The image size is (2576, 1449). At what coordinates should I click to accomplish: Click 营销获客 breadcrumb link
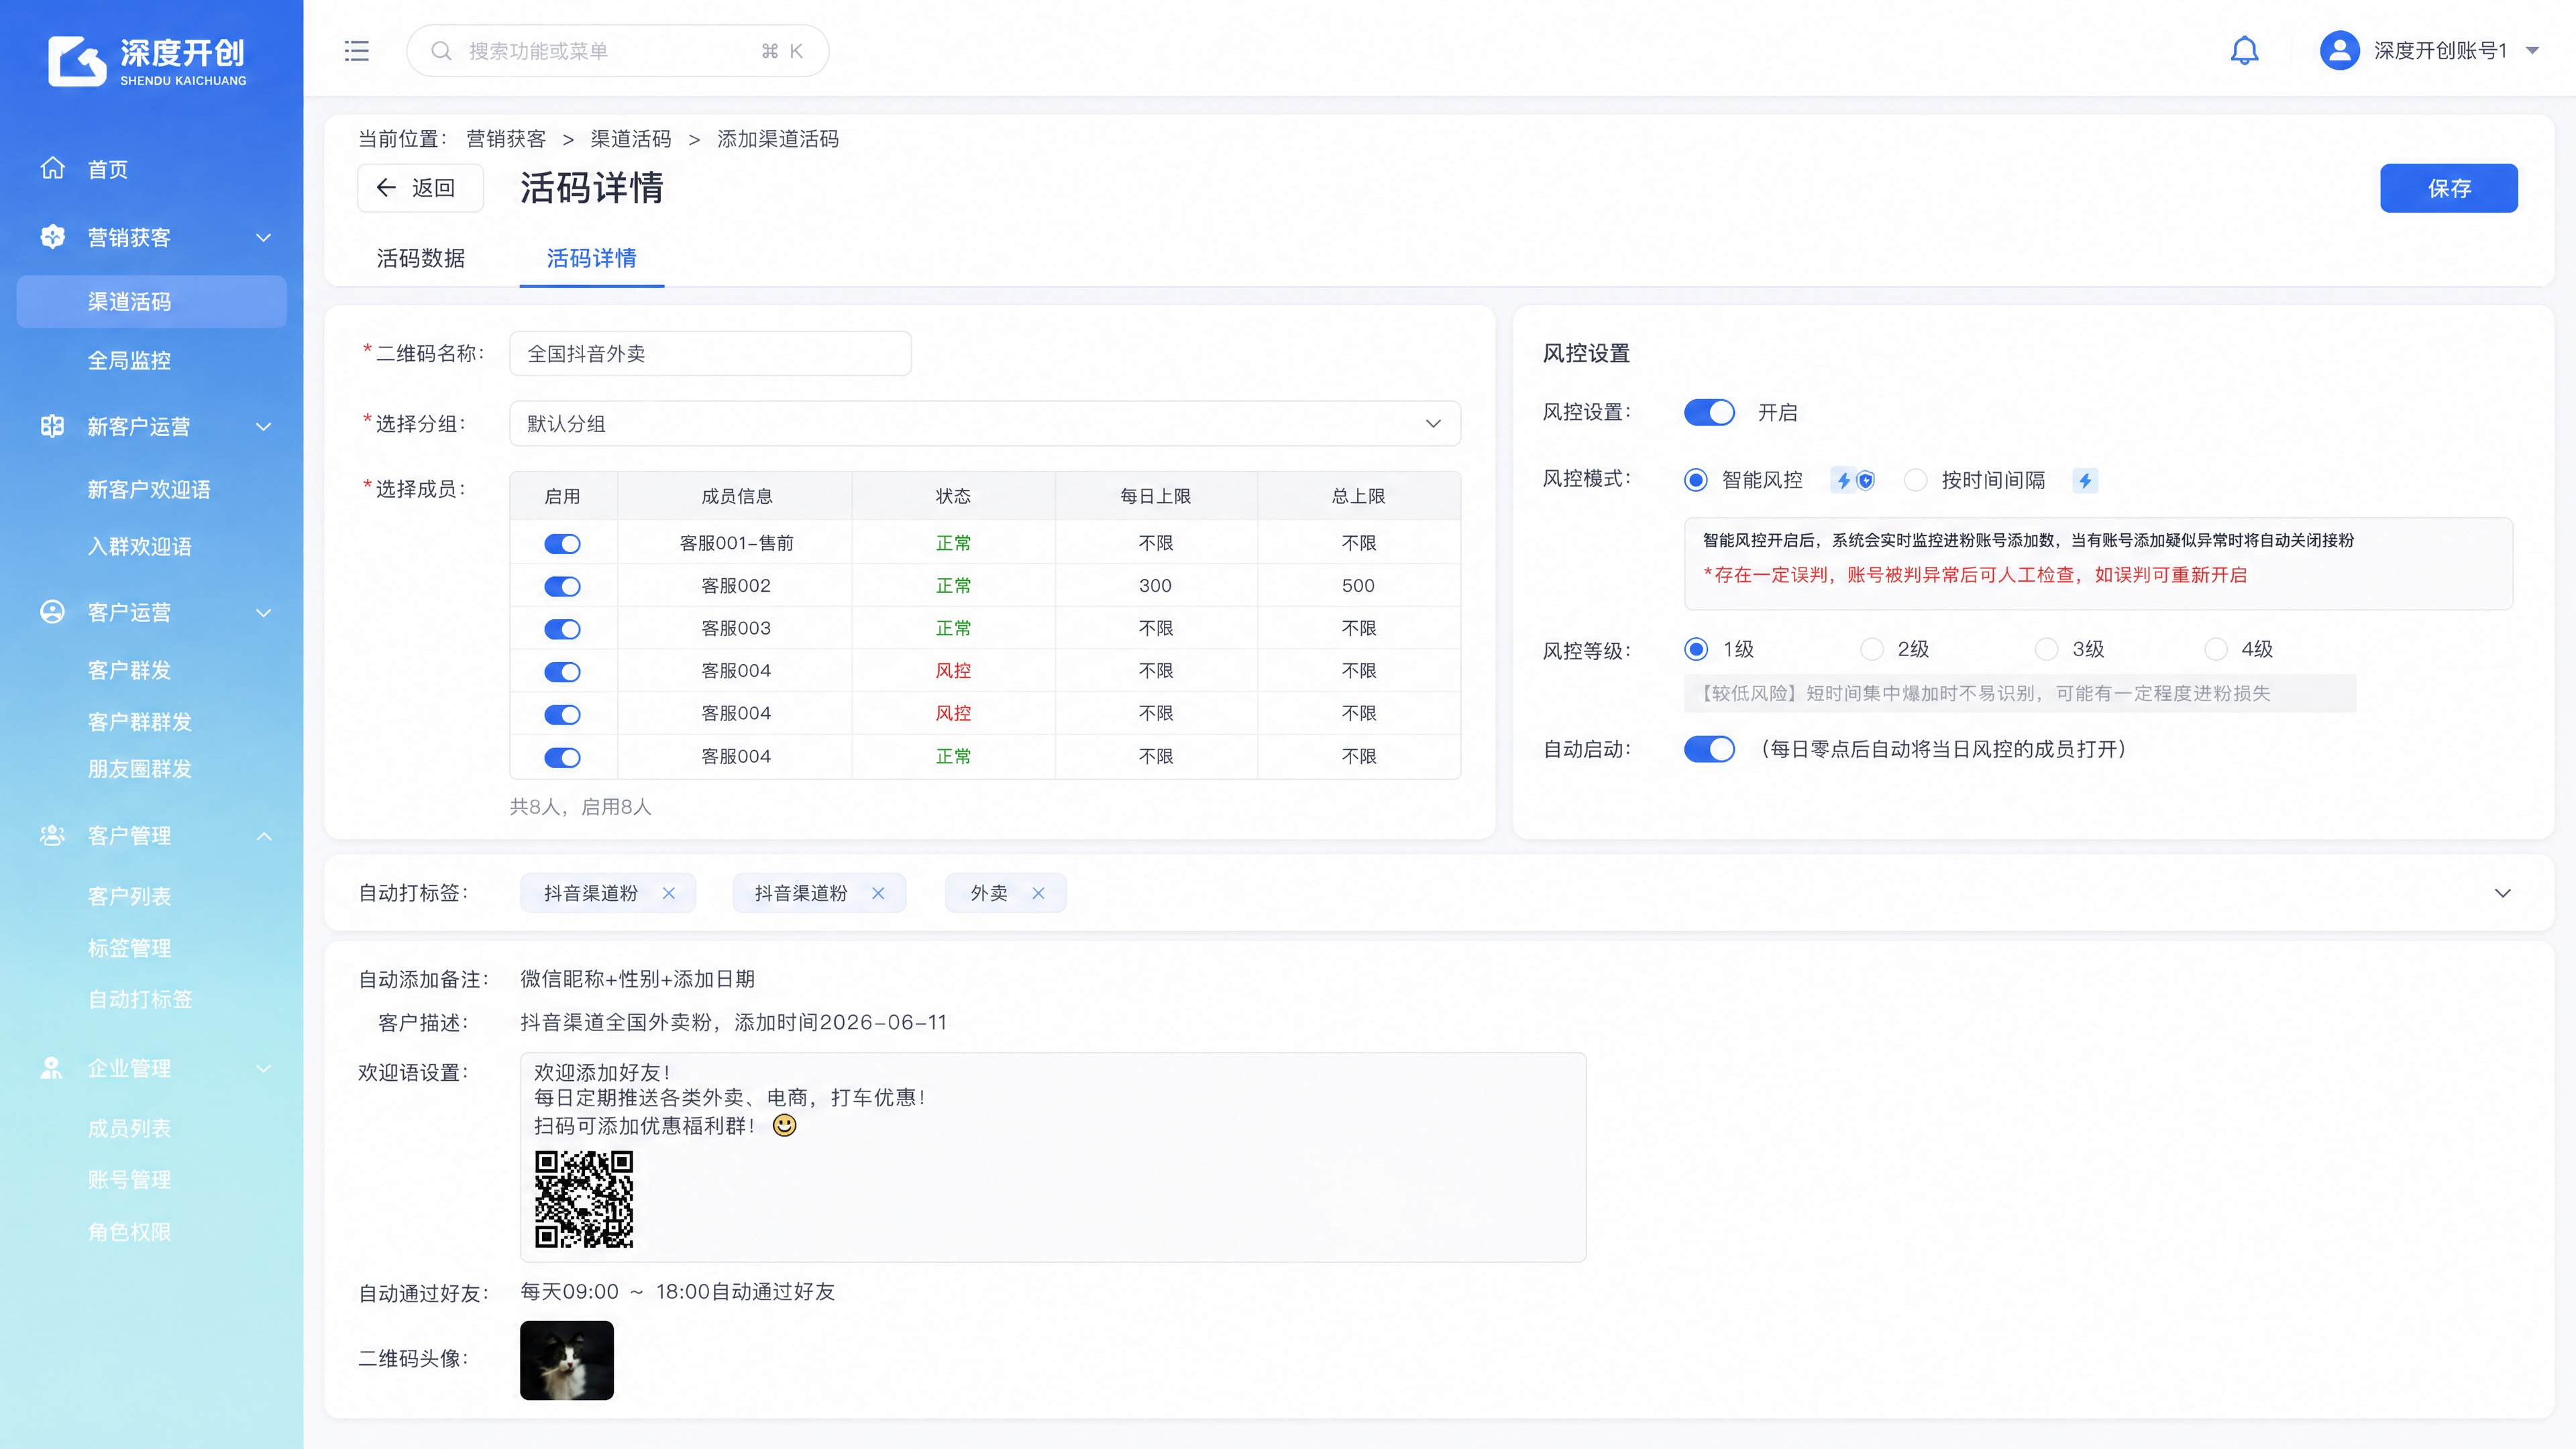(506, 139)
